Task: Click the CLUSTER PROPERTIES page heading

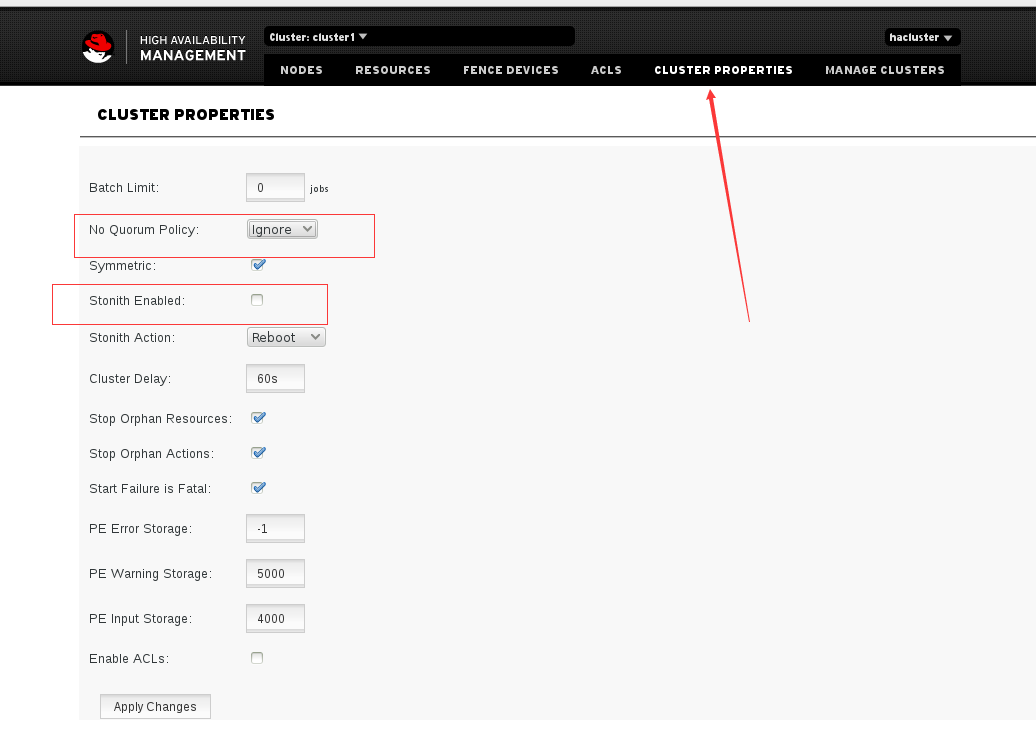Action: [186, 115]
